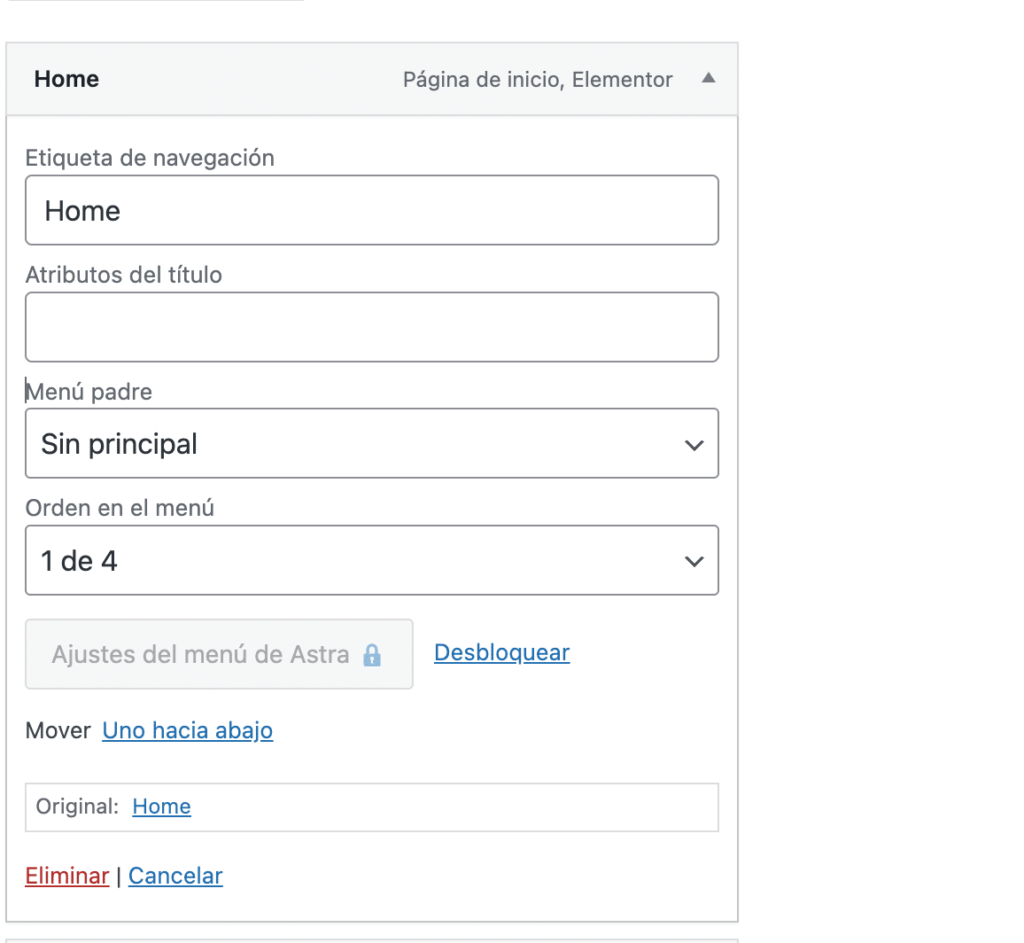The height and width of the screenshot is (943, 1024).
Task: Delete the menu item via "Eliminar"
Action: (x=66, y=875)
